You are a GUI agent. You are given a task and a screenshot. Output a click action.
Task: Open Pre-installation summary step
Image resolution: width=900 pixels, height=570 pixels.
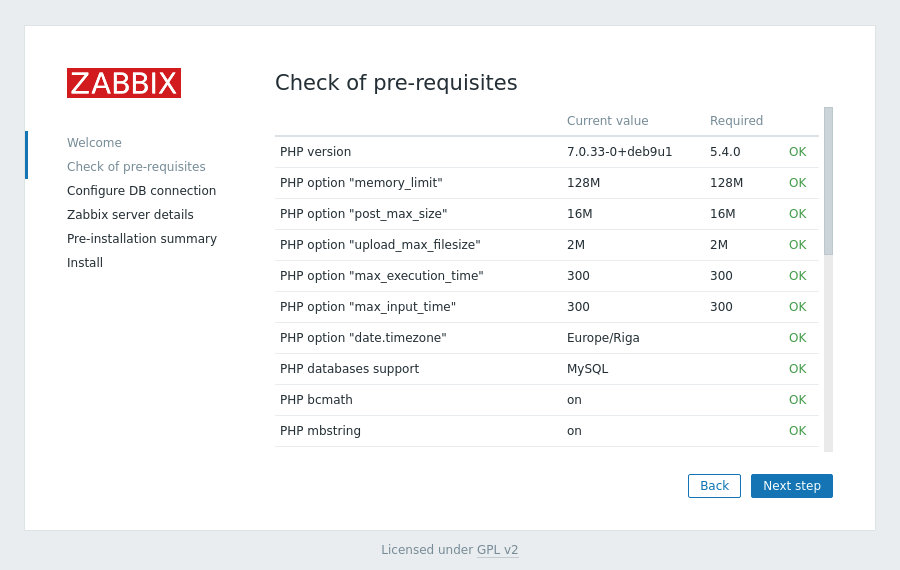point(142,239)
